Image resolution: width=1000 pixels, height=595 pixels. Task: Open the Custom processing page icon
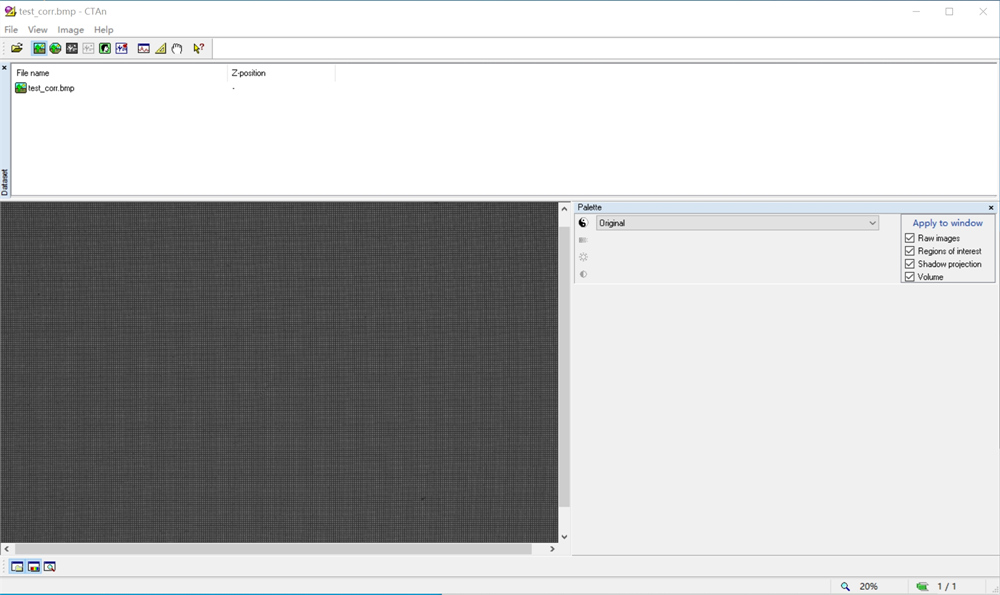coord(122,48)
